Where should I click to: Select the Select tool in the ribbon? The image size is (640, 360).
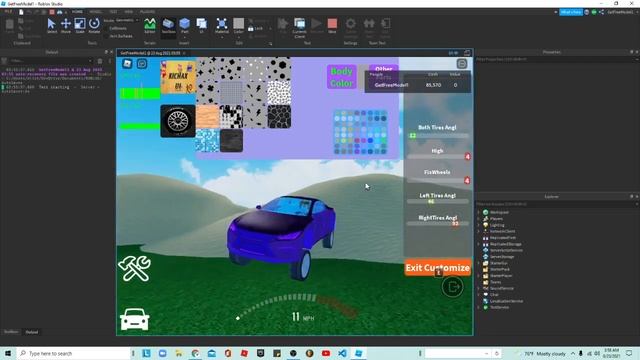52,25
